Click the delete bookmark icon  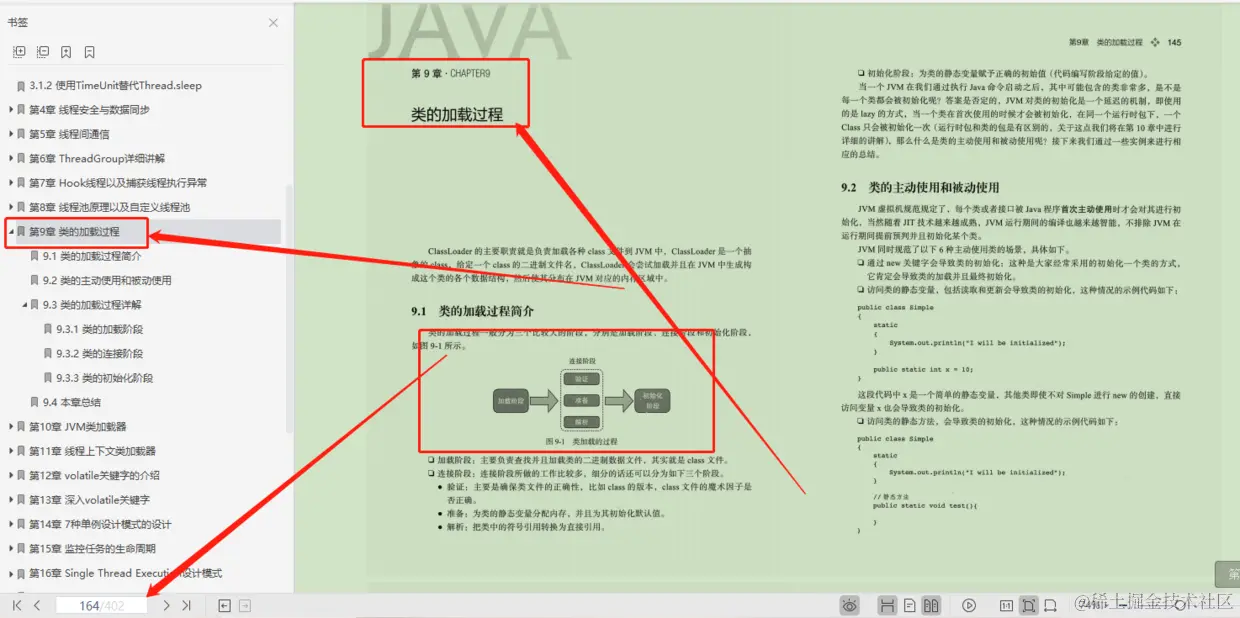coord(89,52)
